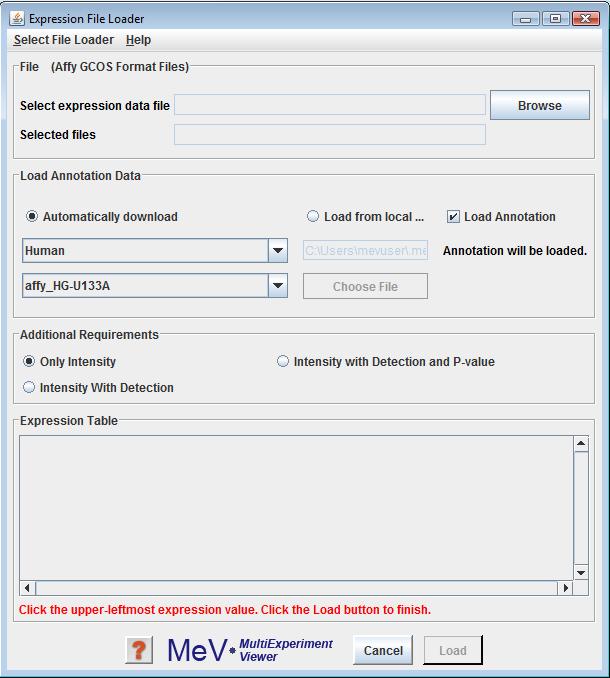Open the affy_HG-U133A array dropdown

tap(278, 287)
